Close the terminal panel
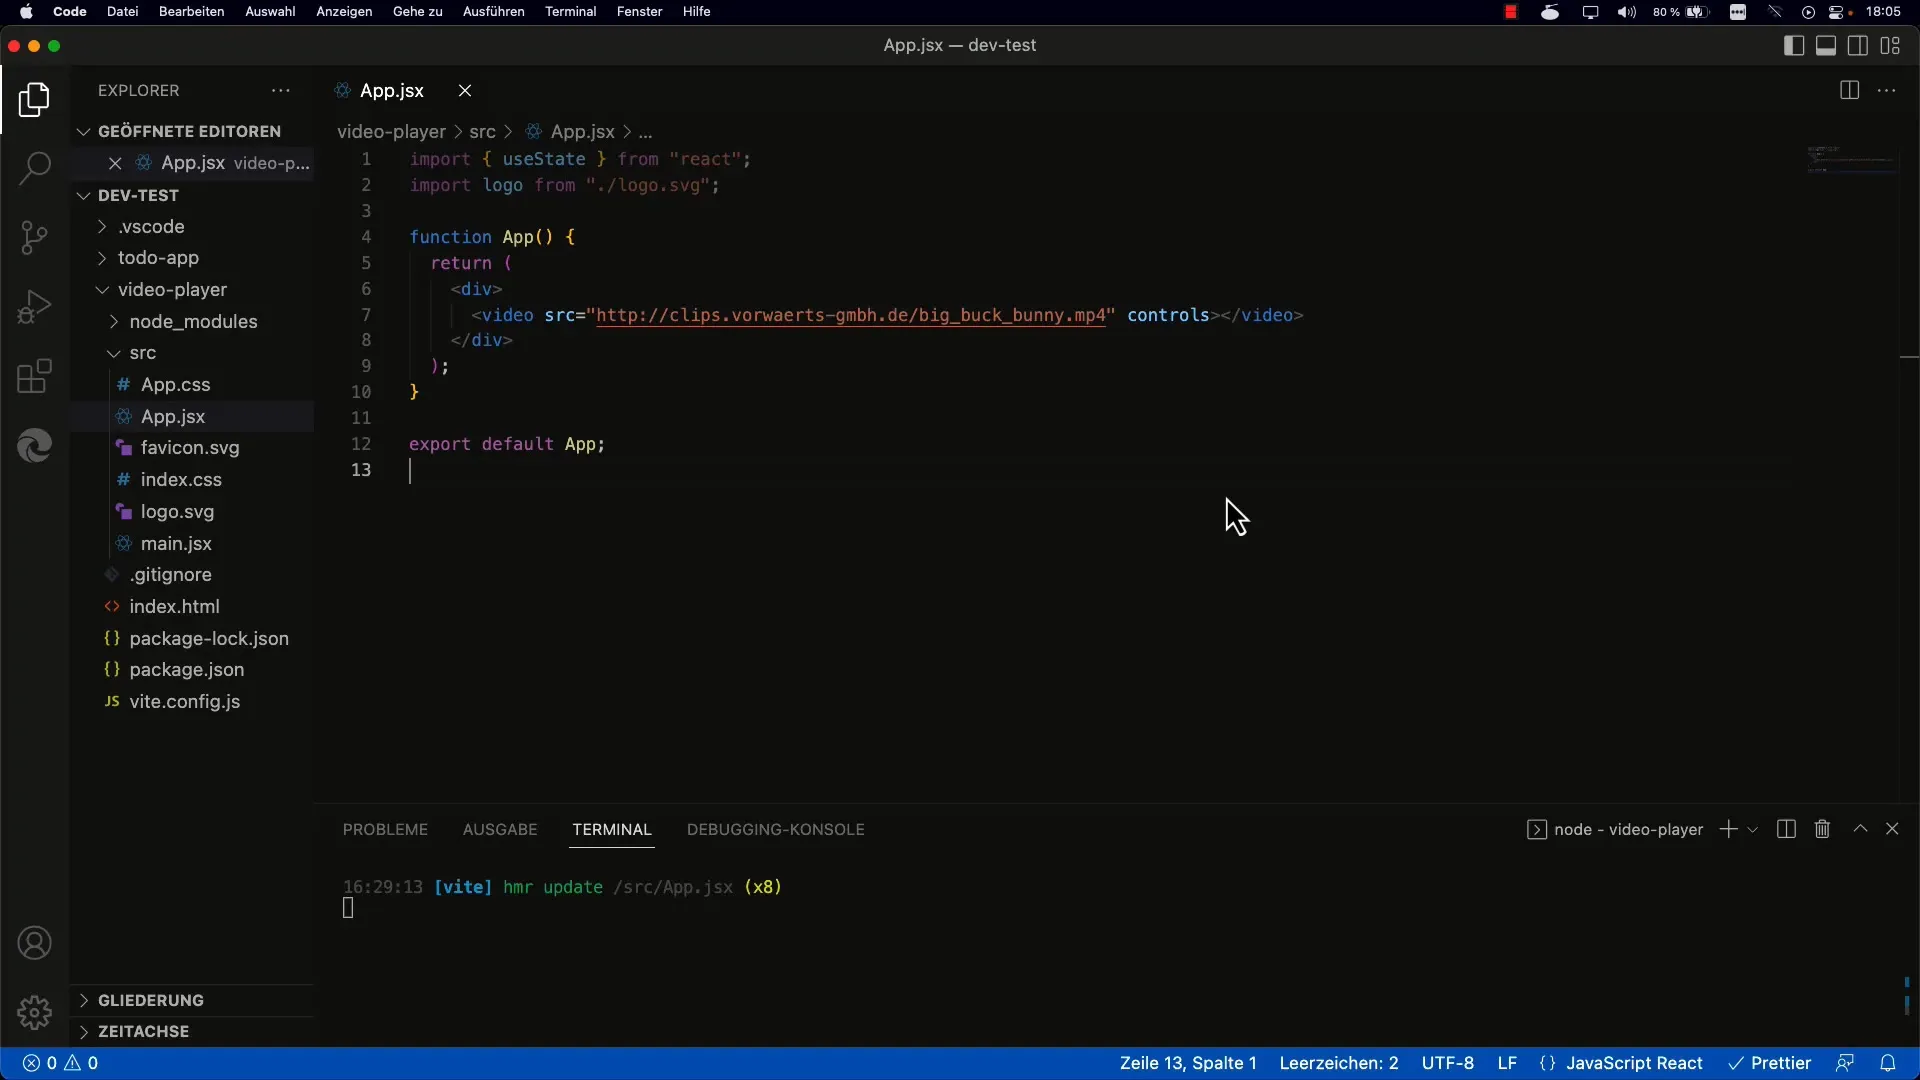Image resolution: width=1920 pixels, height=1080 pixels. point(1892,829)
